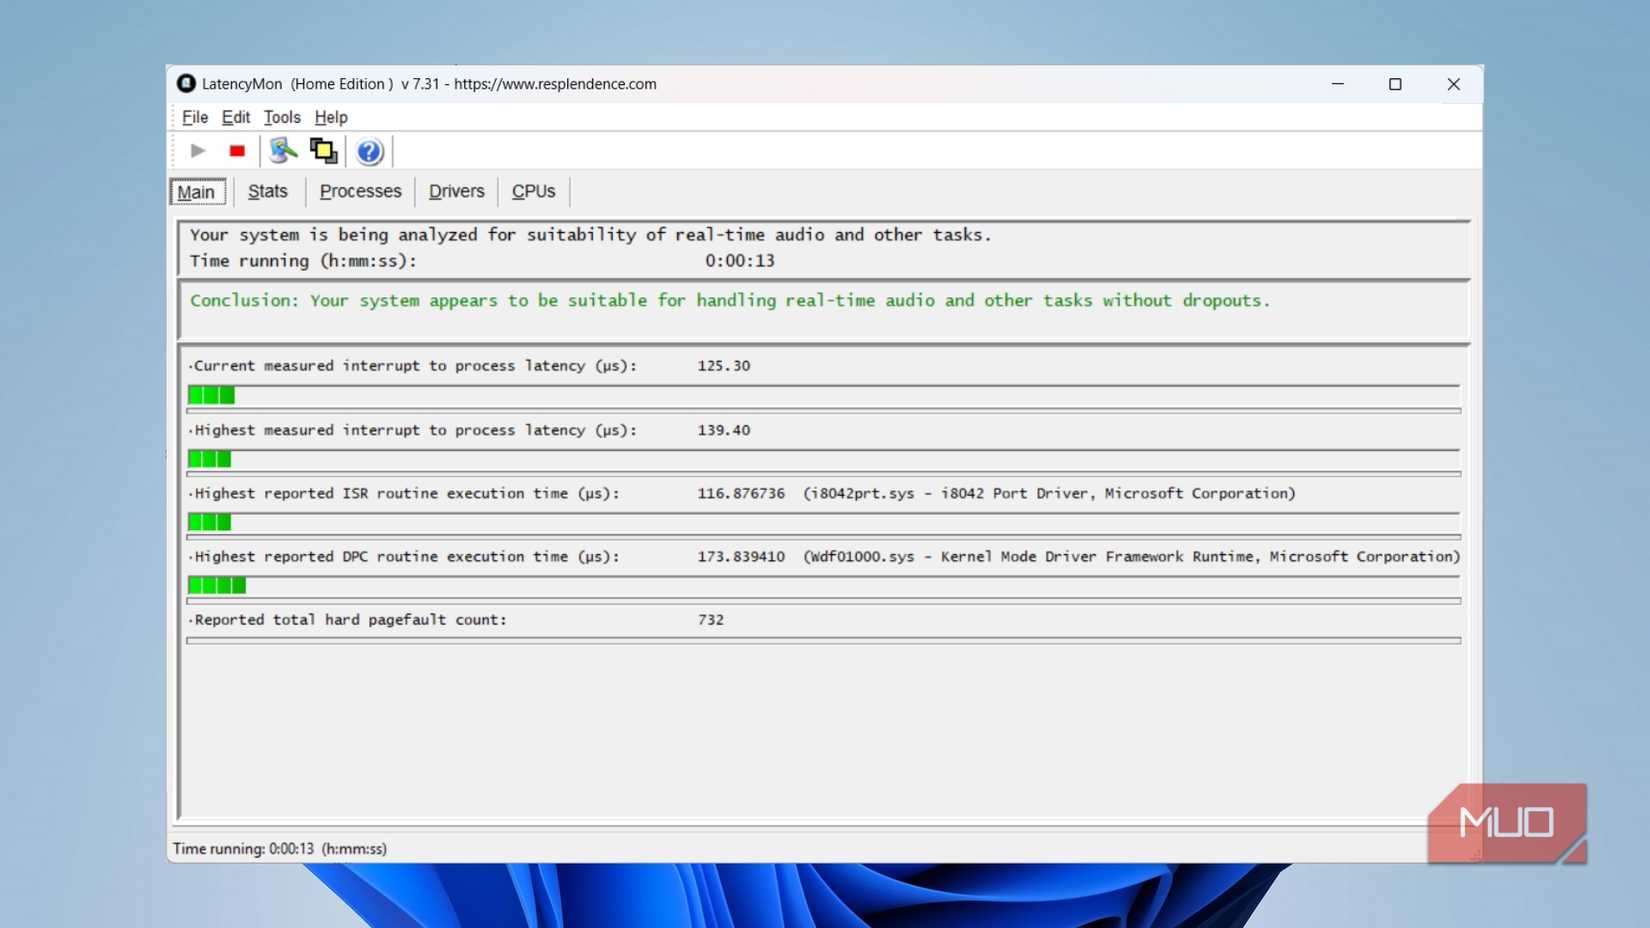The image size is (1650, 928).
Task: Open the Help menu
Action: 330,117
